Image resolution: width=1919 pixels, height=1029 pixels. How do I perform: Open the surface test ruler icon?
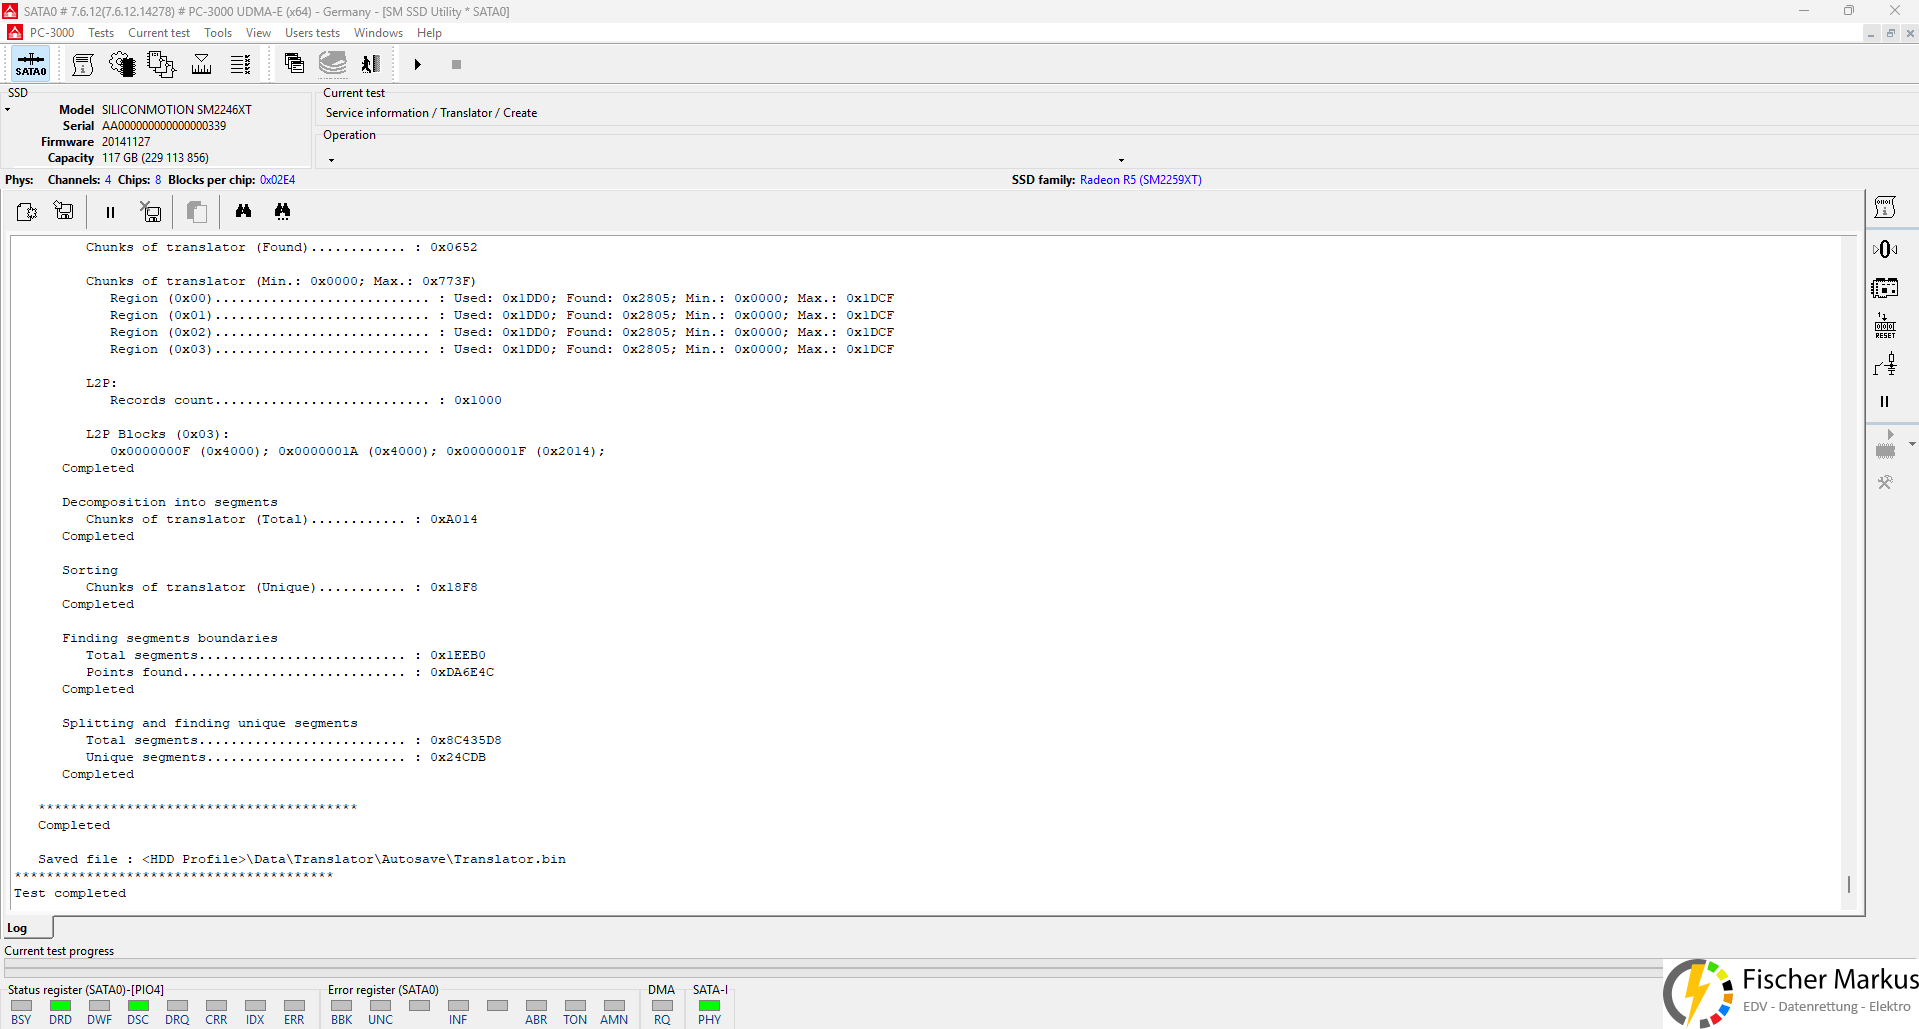pyautogui.click(x=201, y=64)
